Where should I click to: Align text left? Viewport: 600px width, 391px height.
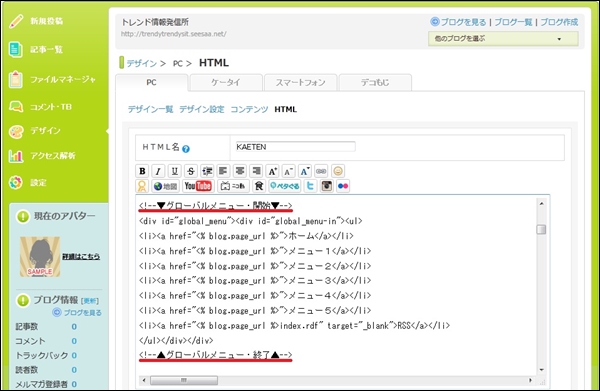coord(223,171)
